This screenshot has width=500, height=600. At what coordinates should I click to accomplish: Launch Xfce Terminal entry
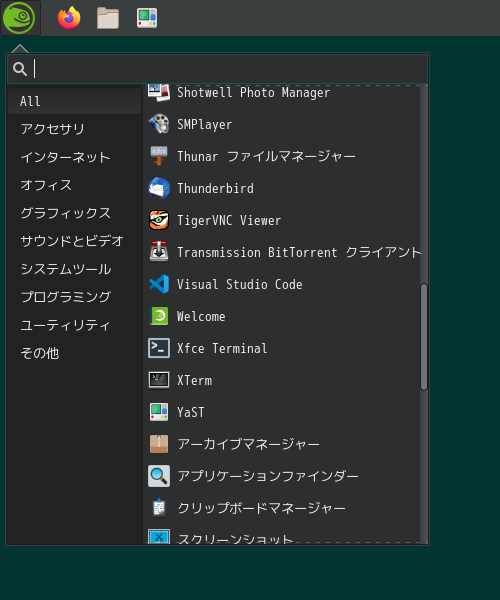tap(282, 348)
